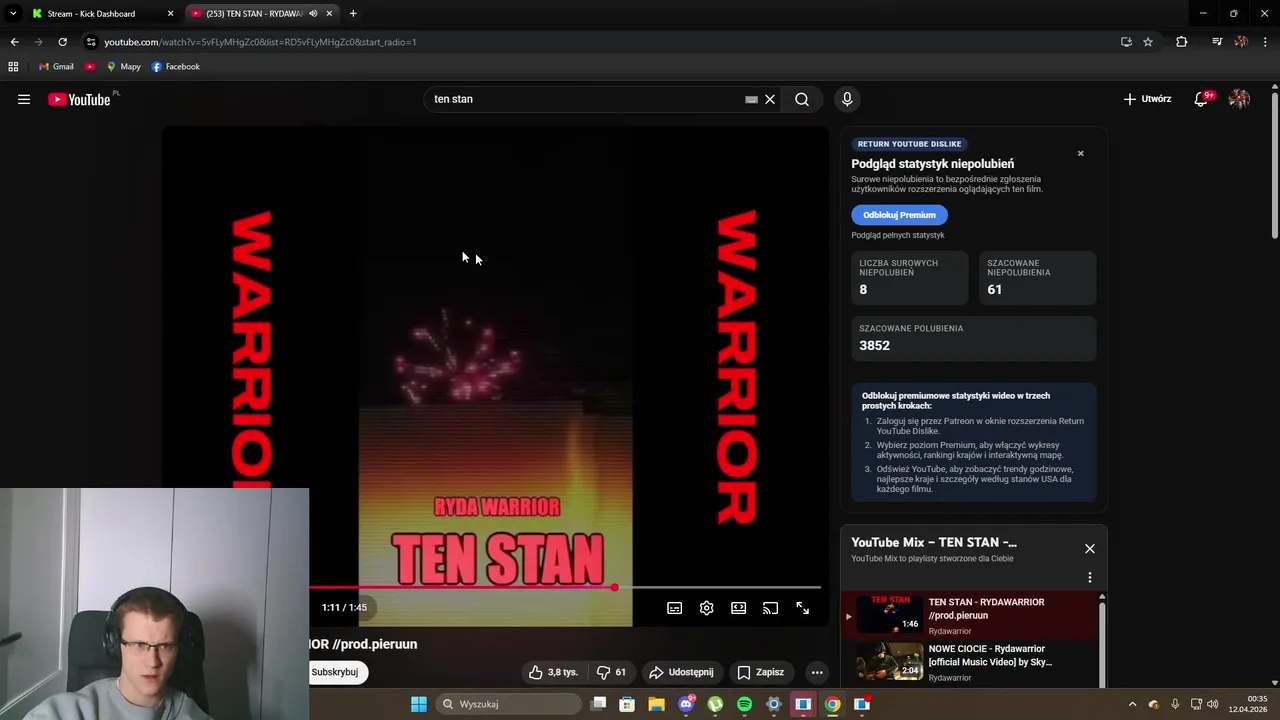This screenshot has width=1280, height=720.
Task: Open the YouTube Mix three-dot options menu
Action: (x=1090, y=577)
